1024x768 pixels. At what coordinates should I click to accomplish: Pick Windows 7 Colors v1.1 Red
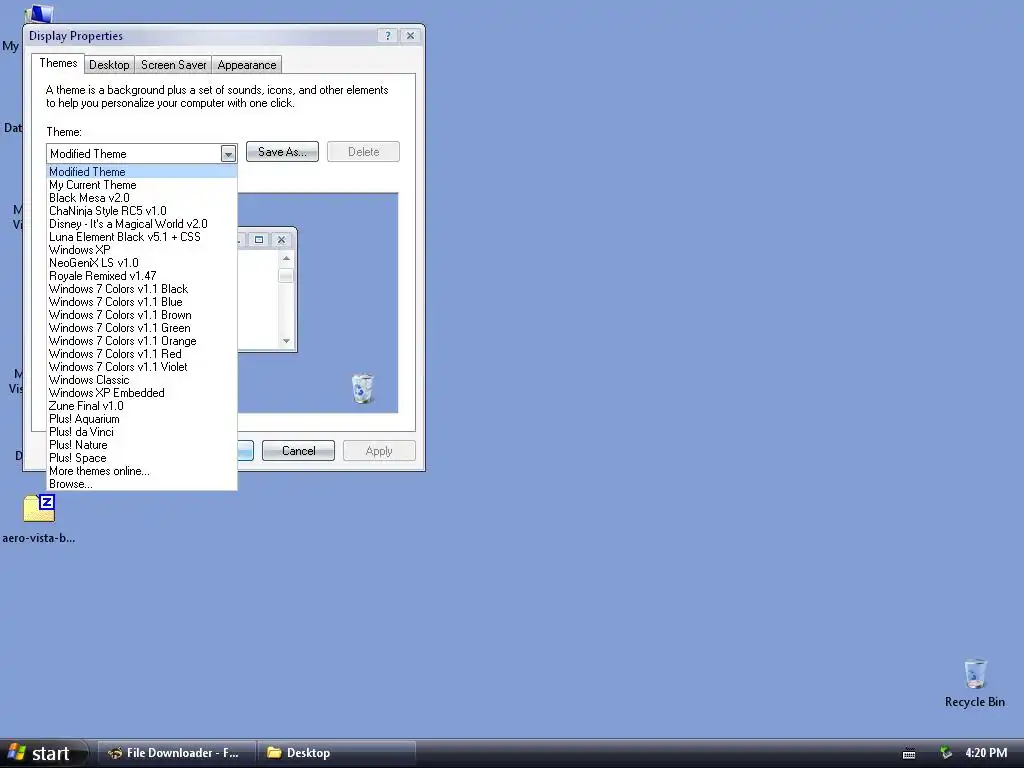pos(142,354)
